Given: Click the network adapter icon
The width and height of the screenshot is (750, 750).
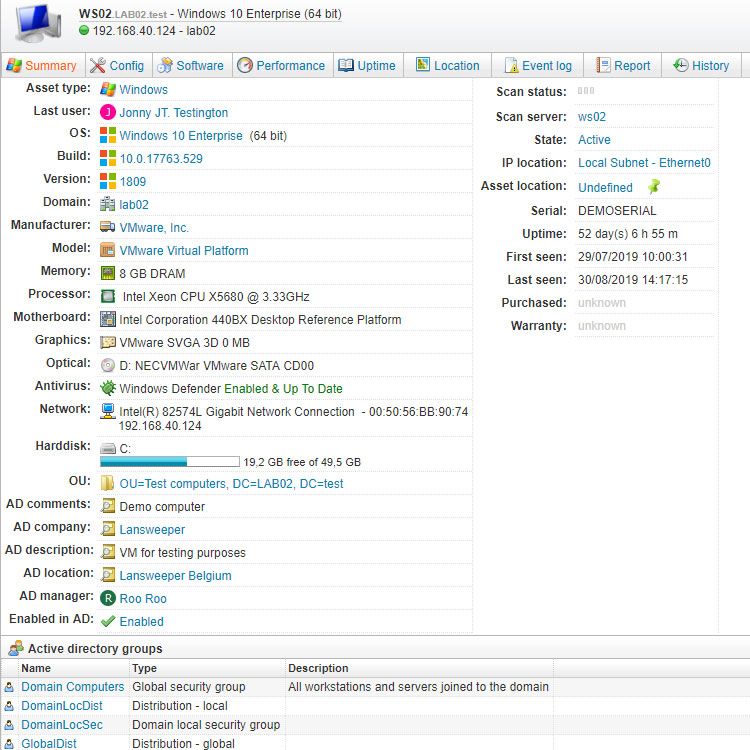Looking at the screenshot, I should [x=108, y=411].
